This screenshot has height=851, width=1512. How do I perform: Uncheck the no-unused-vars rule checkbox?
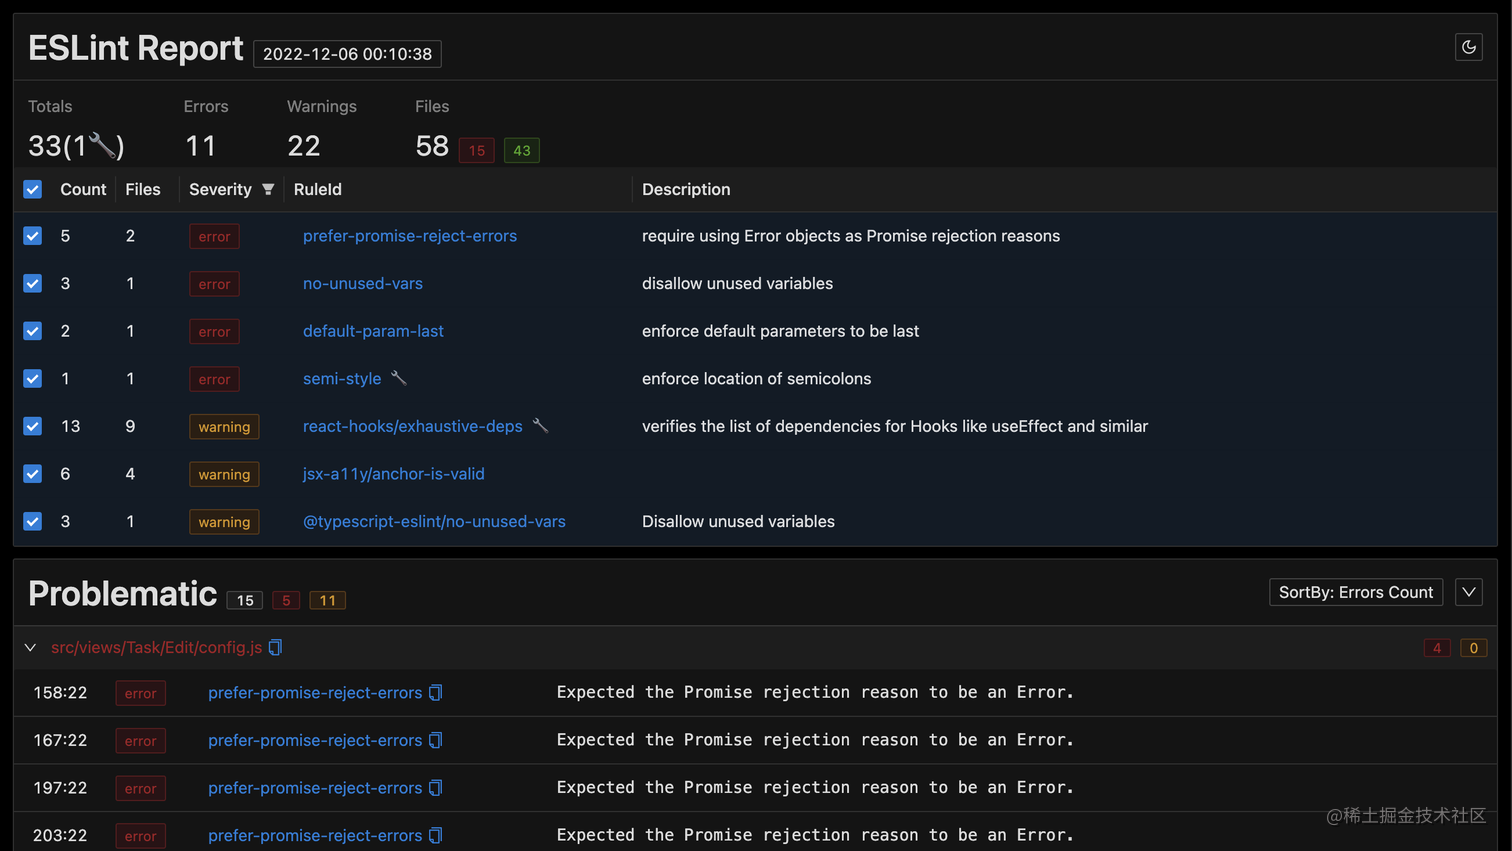pyautogui.click(x=32, y=283)
